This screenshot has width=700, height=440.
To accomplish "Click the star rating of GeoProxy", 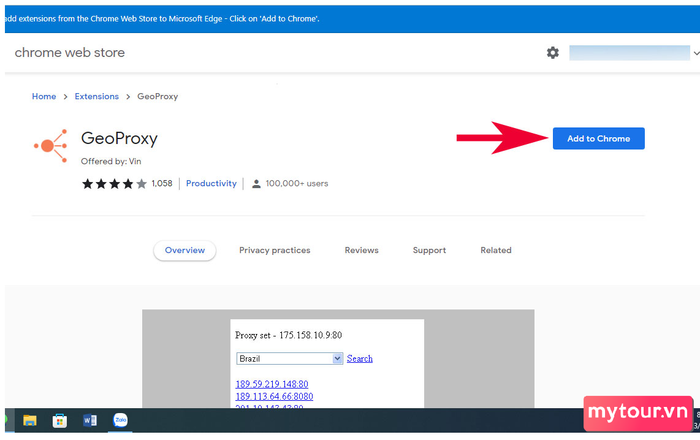I will (x=114, y=183).
